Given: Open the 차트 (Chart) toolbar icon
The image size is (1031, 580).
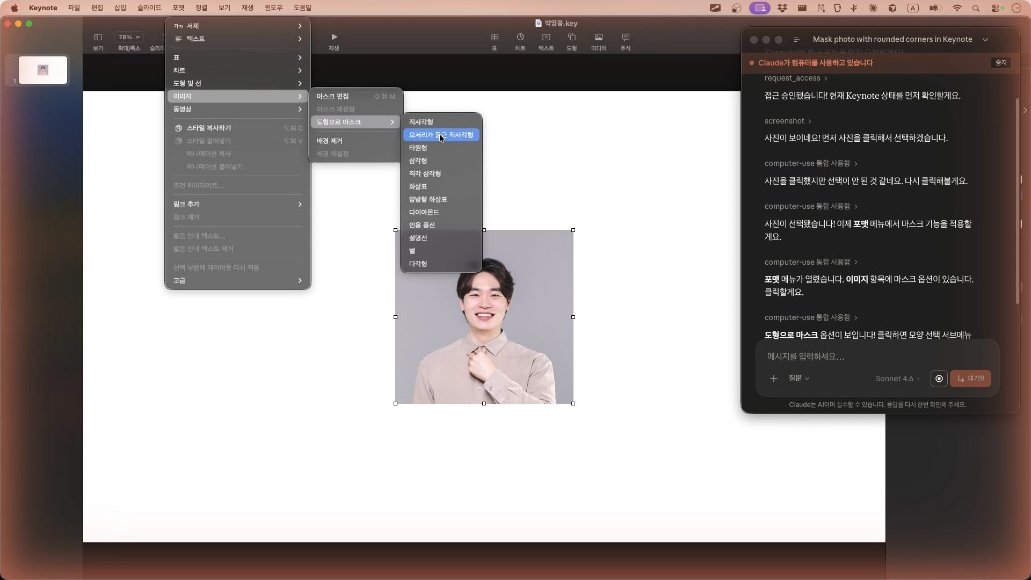Looking at the screenshot, I should (x=520, y=37).
